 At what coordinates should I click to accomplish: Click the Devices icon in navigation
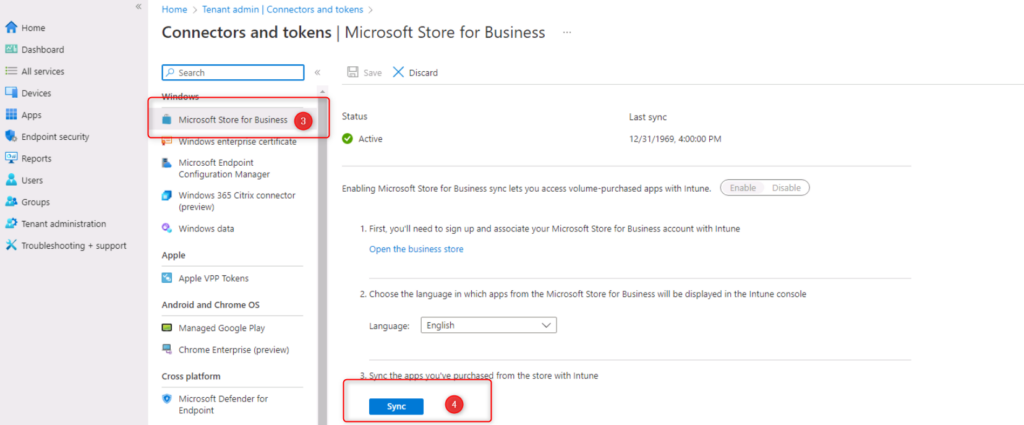[x=11, y=93]
